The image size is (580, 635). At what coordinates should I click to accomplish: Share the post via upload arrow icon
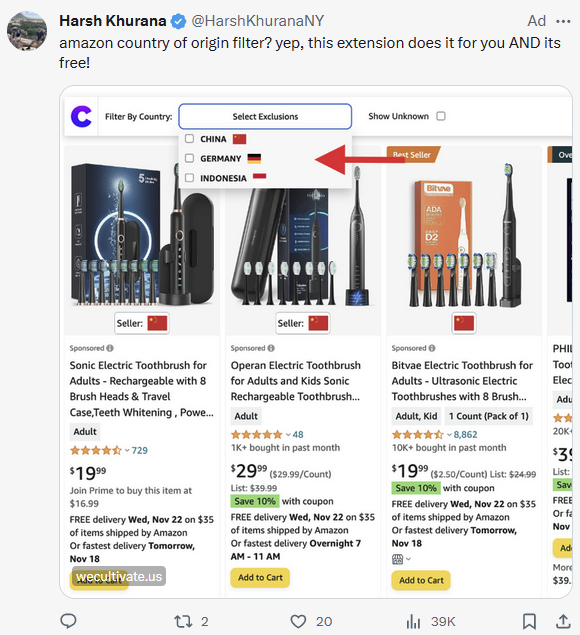click(563, 621)
